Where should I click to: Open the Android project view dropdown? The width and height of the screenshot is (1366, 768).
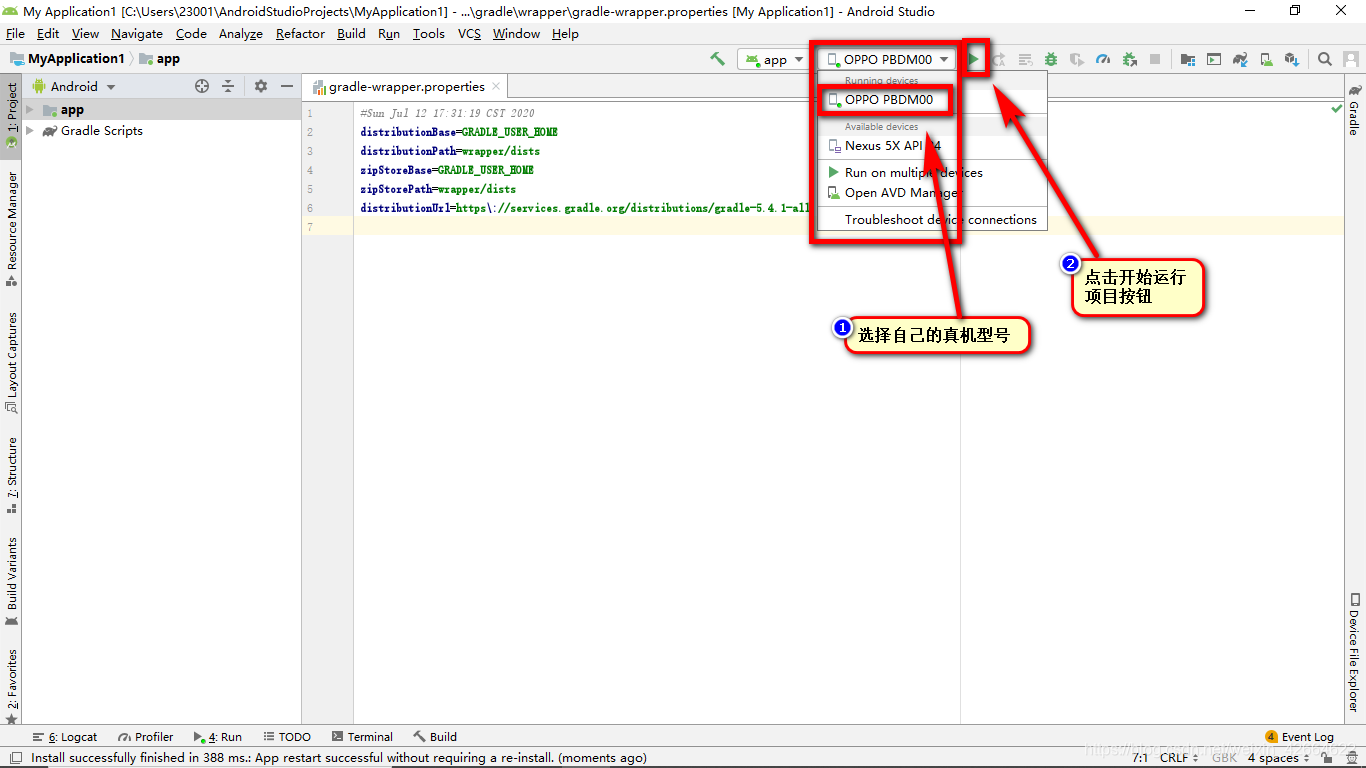pyautogui.click(x=75, y=86)
